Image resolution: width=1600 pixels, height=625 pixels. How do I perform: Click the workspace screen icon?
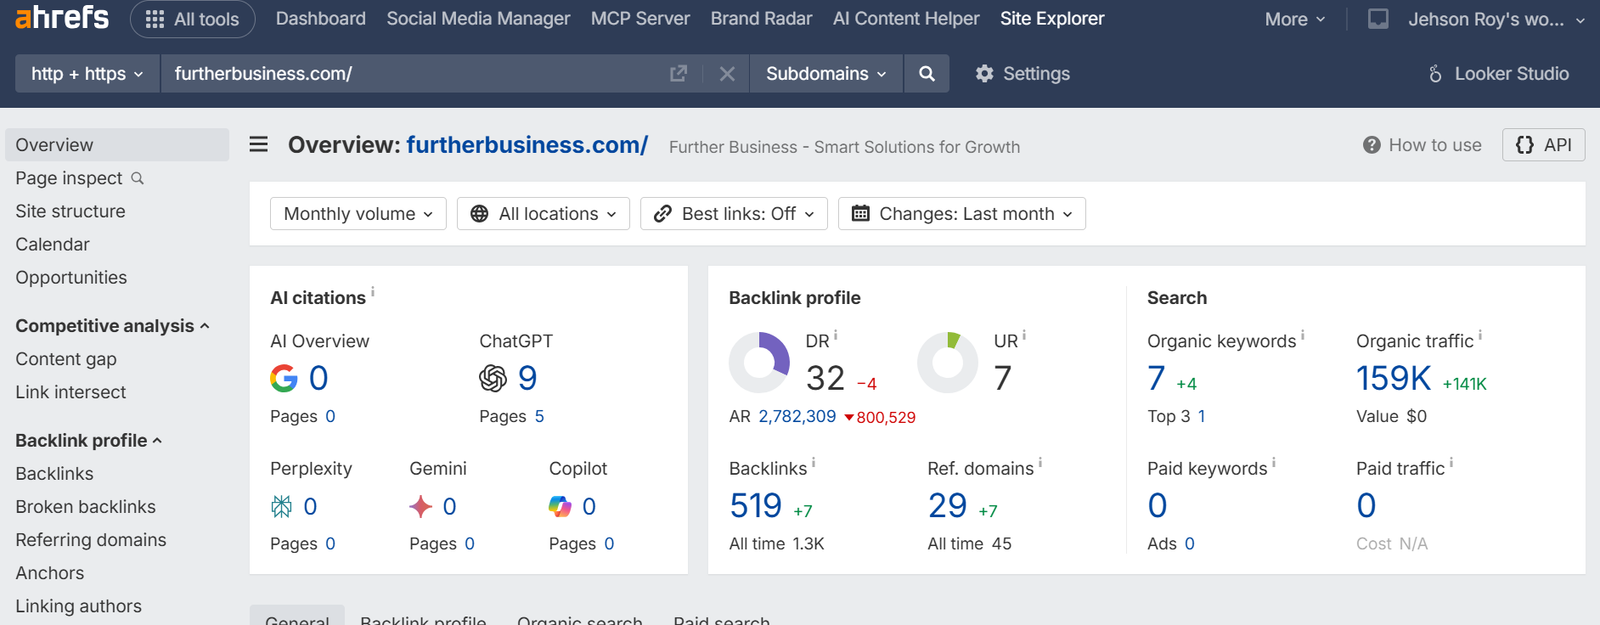pyautogui.click(x=1378, y=19)
